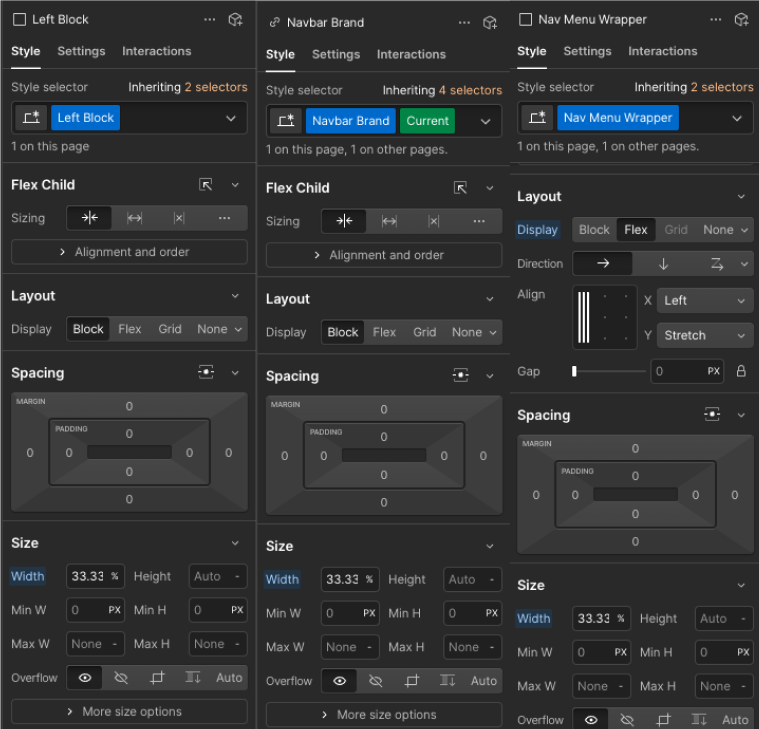Viewport: 759px width, 729px height.
Task: Open the three-dot menu in Nav Menu Wrapper panel
Action: click(x=715, y=20)
